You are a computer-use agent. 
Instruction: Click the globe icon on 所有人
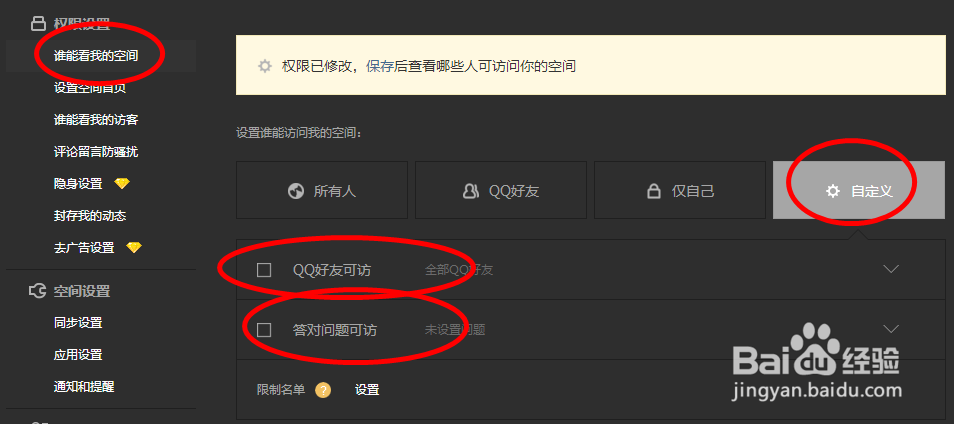296,191
